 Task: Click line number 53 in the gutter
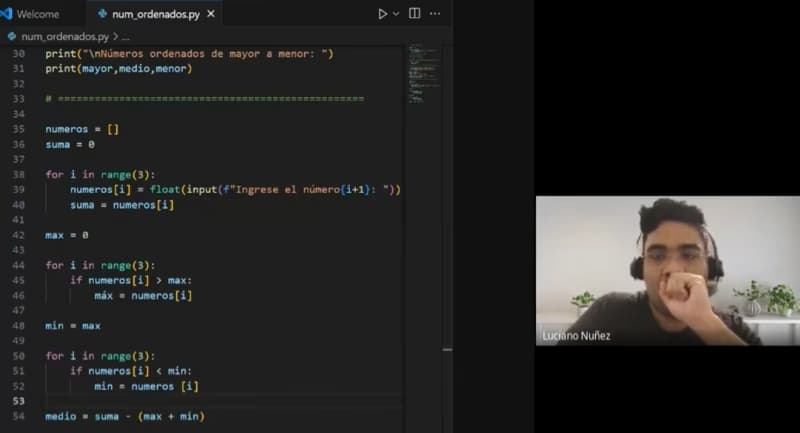click(x=18, y=401)
